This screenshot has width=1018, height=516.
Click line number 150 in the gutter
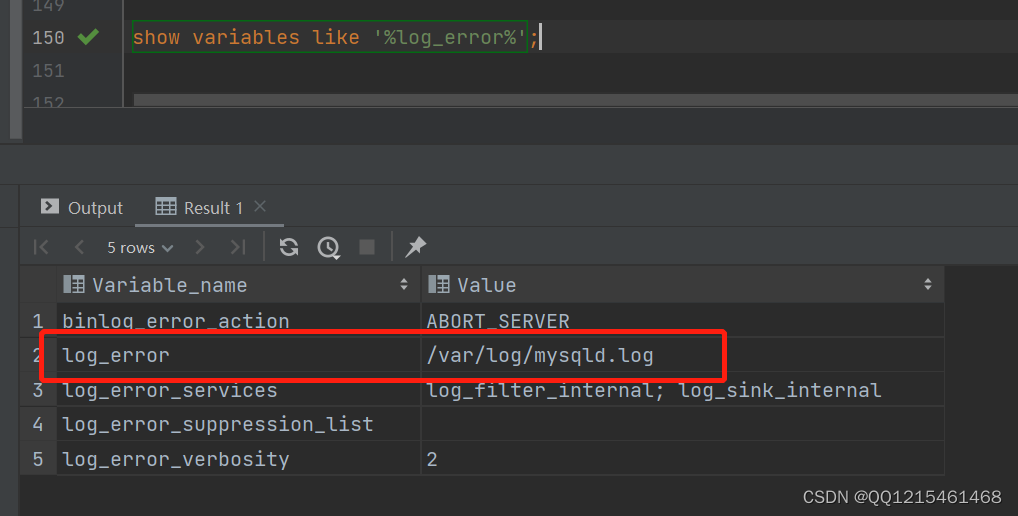(48, 38)
